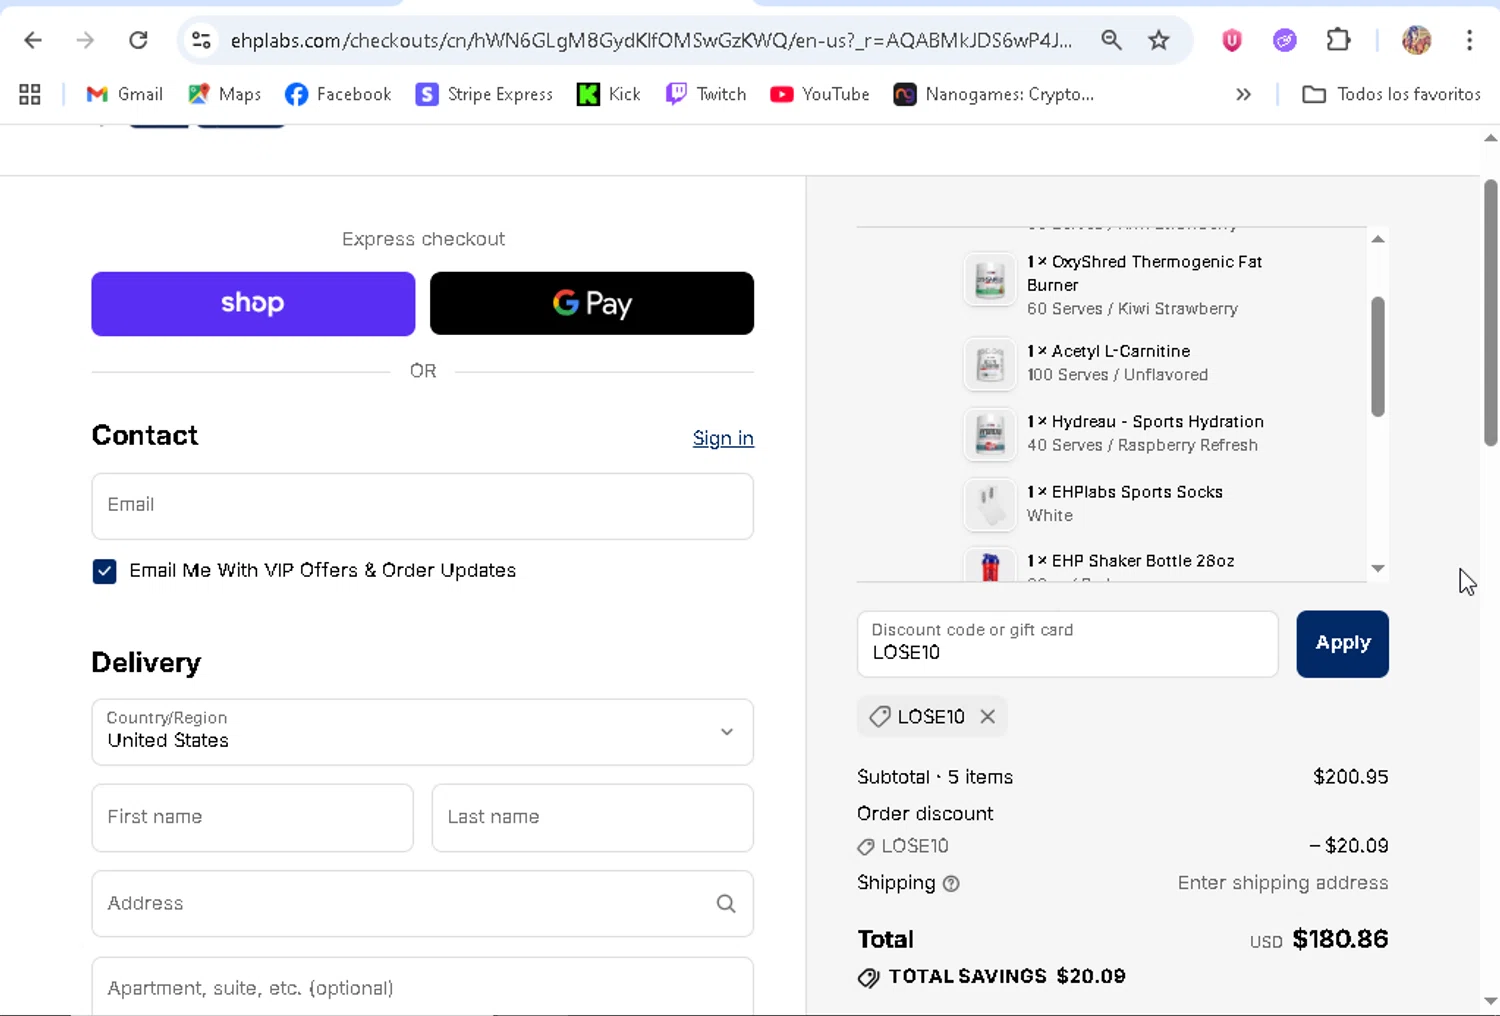
Task: Click the page scrollbar down arrow
Action: pos(1490,1001)
